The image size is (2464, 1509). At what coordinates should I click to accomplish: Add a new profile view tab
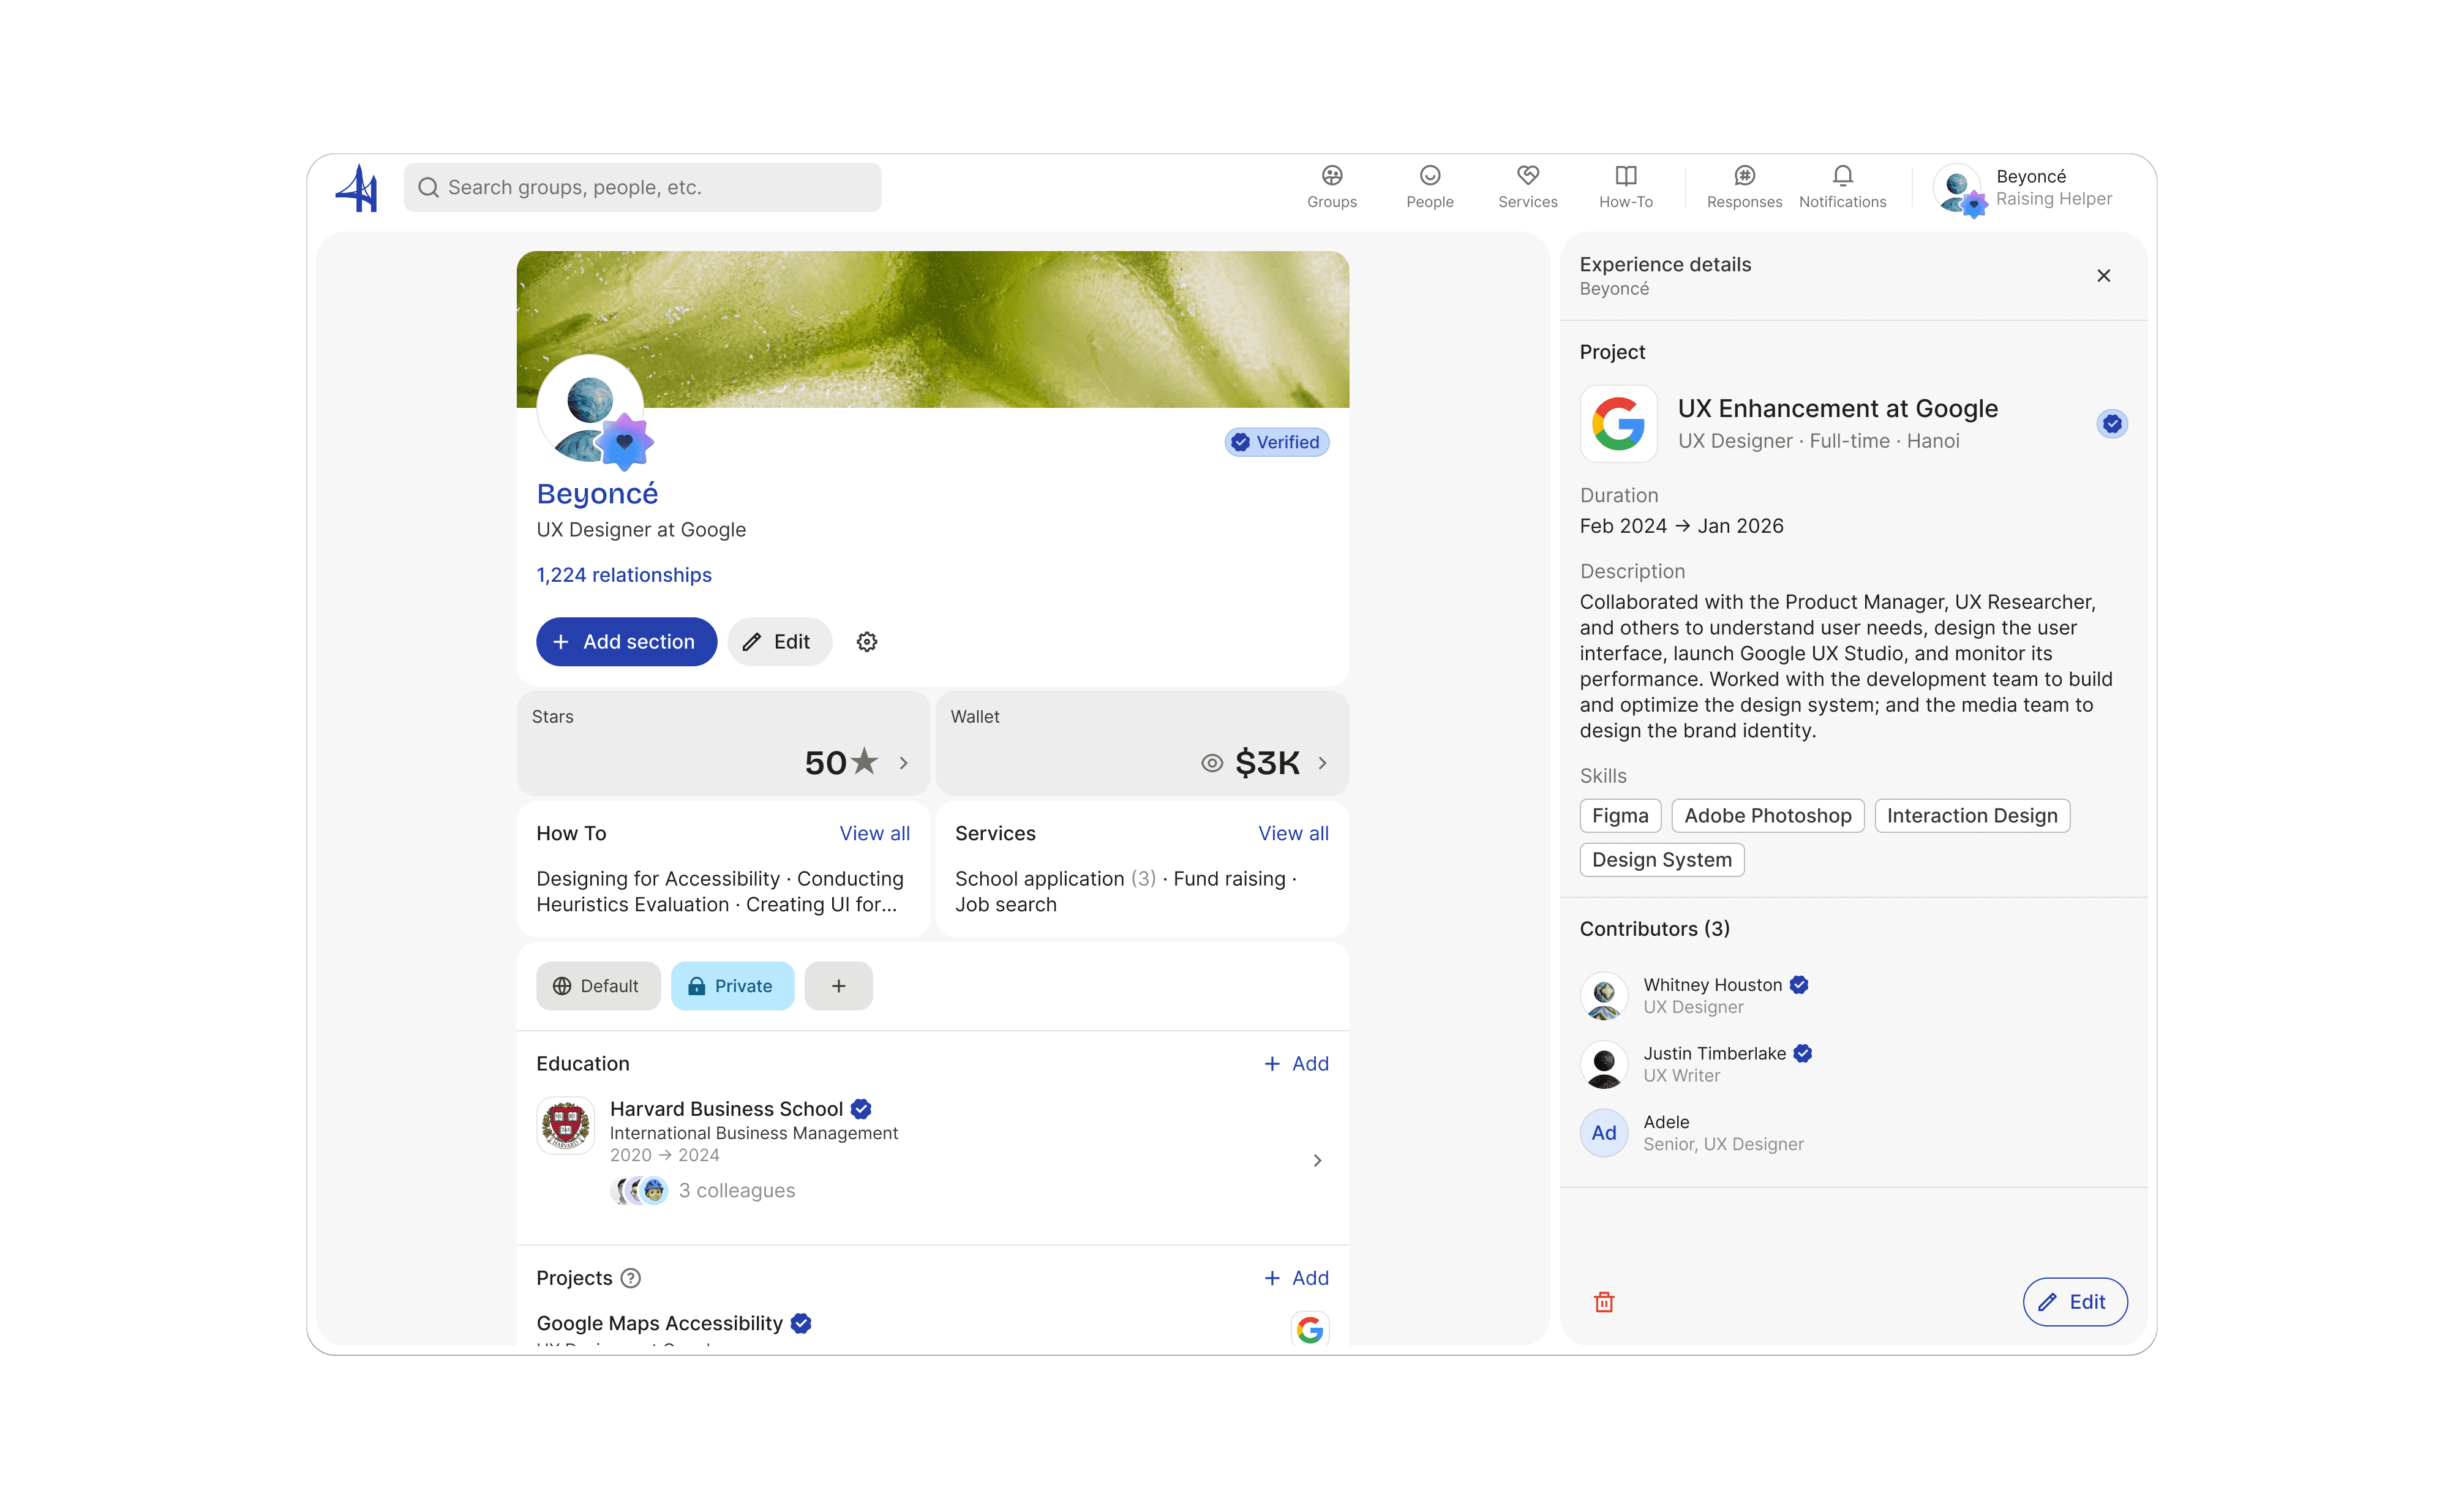[838, 986]
